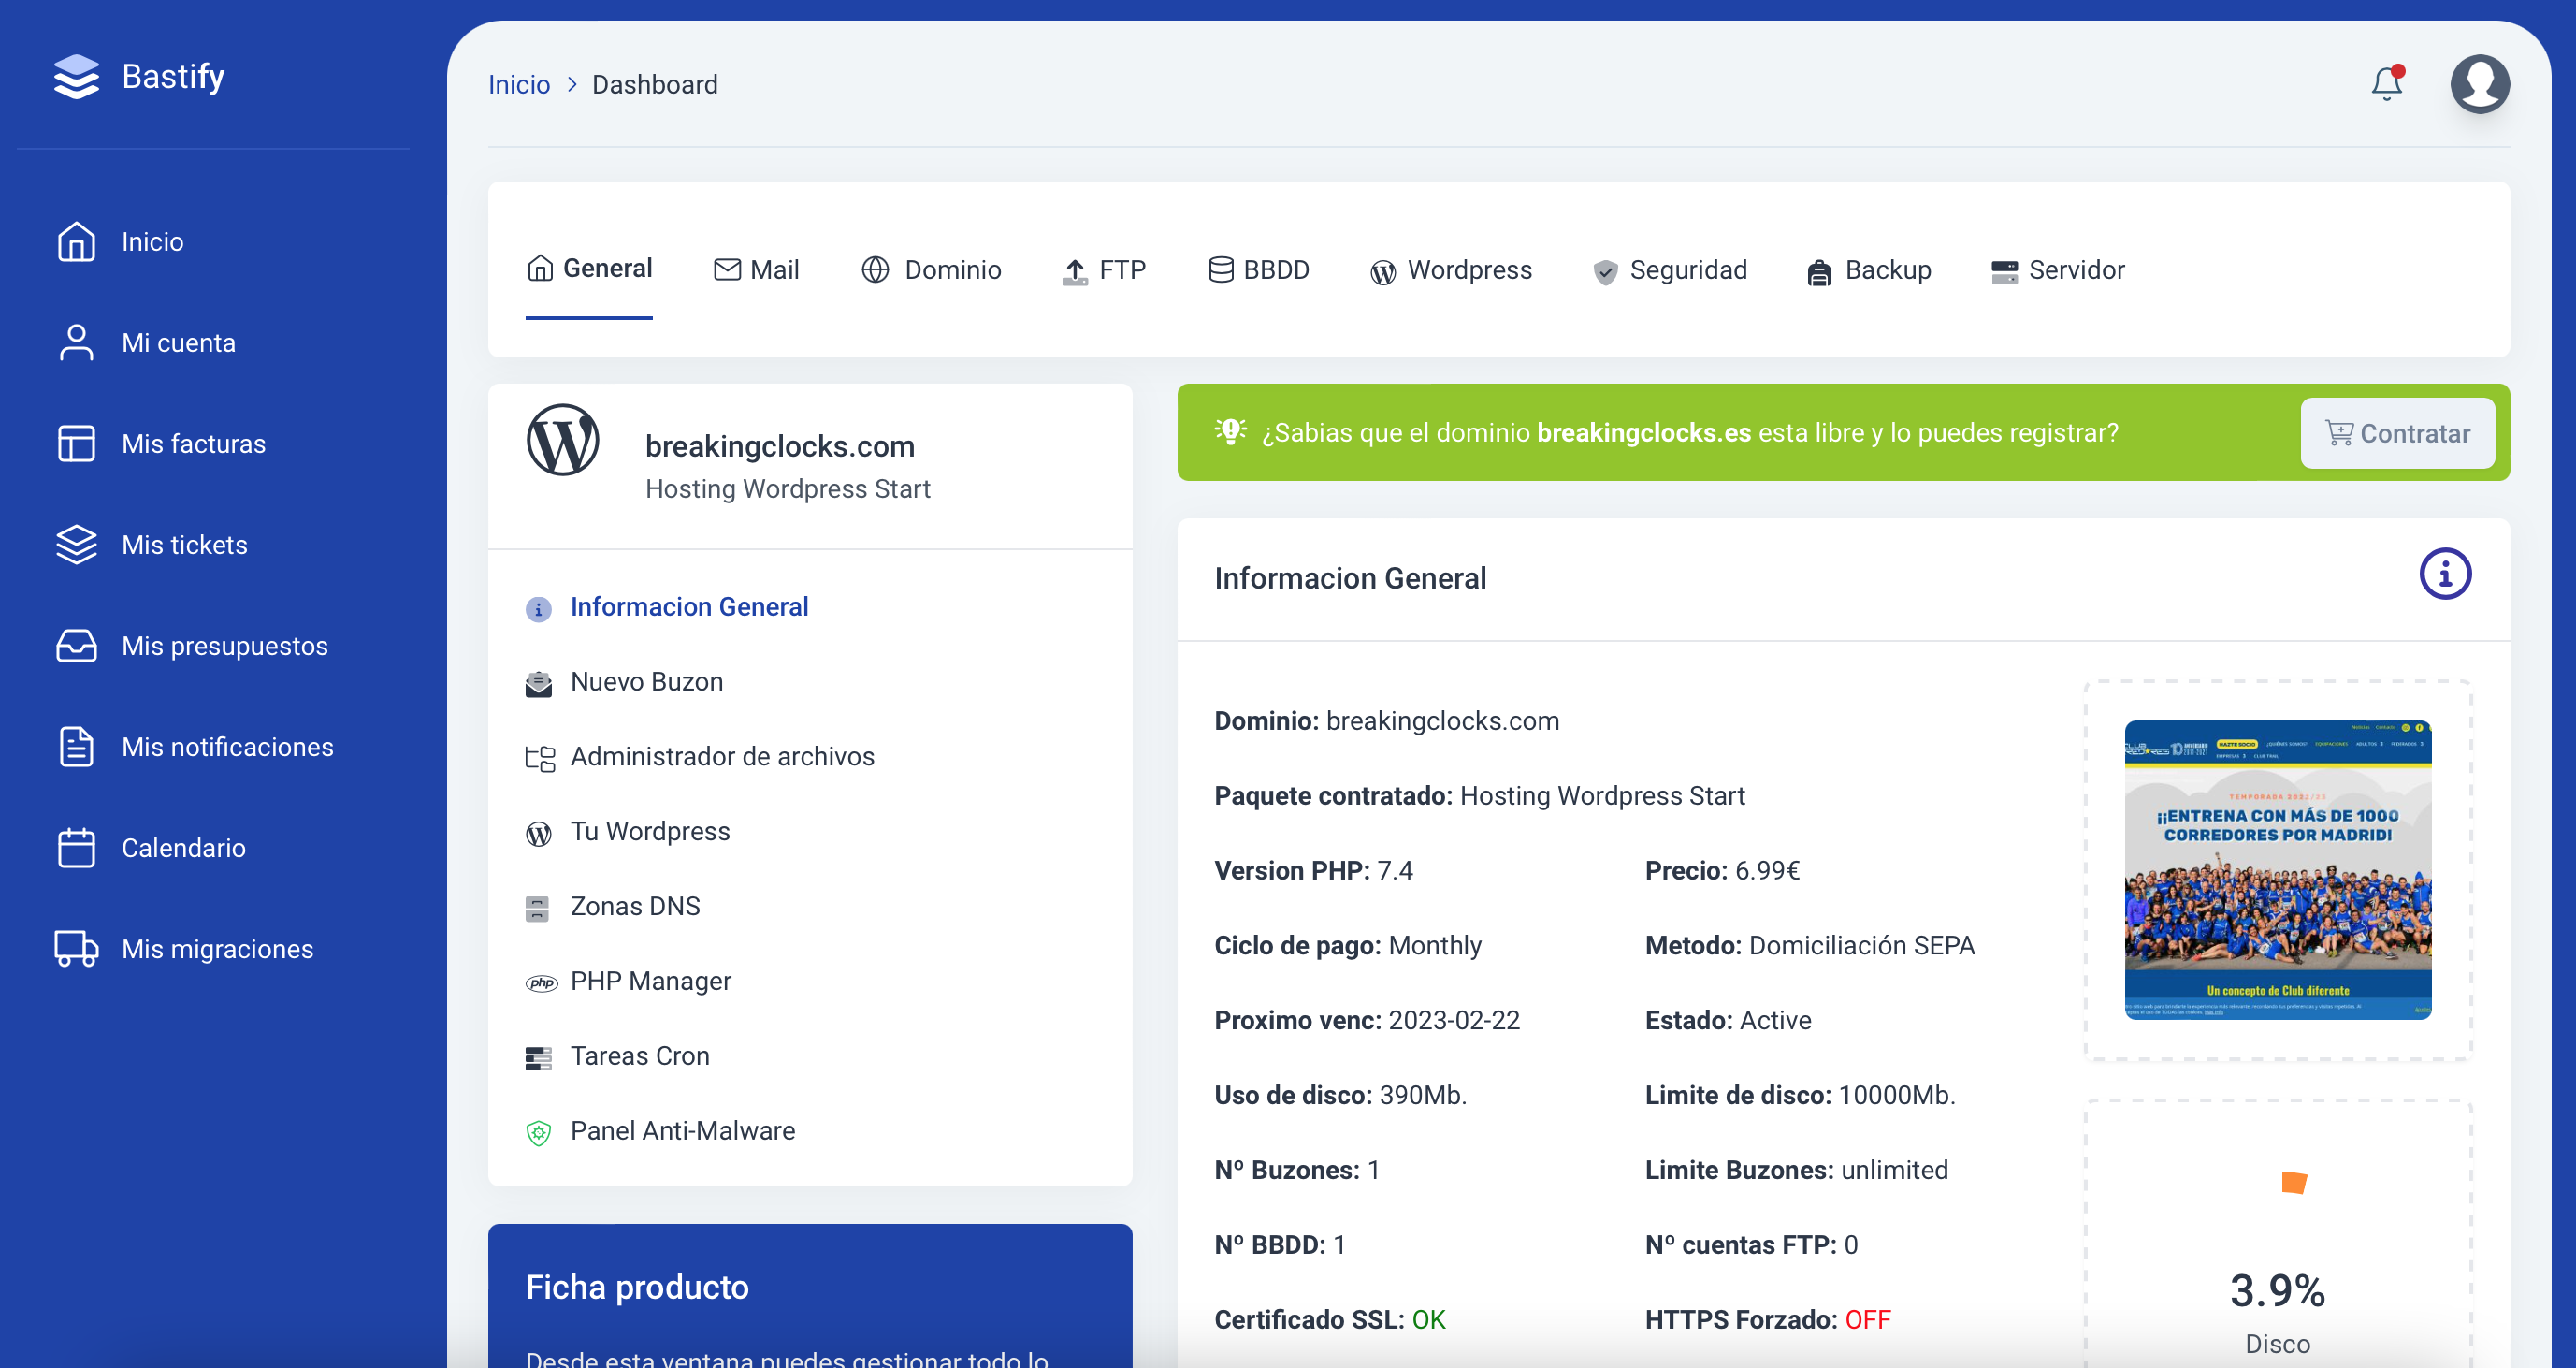Open the Backup tab
The width and height of the screenshot is (2576, 1368).
[x=1869, y=270]
